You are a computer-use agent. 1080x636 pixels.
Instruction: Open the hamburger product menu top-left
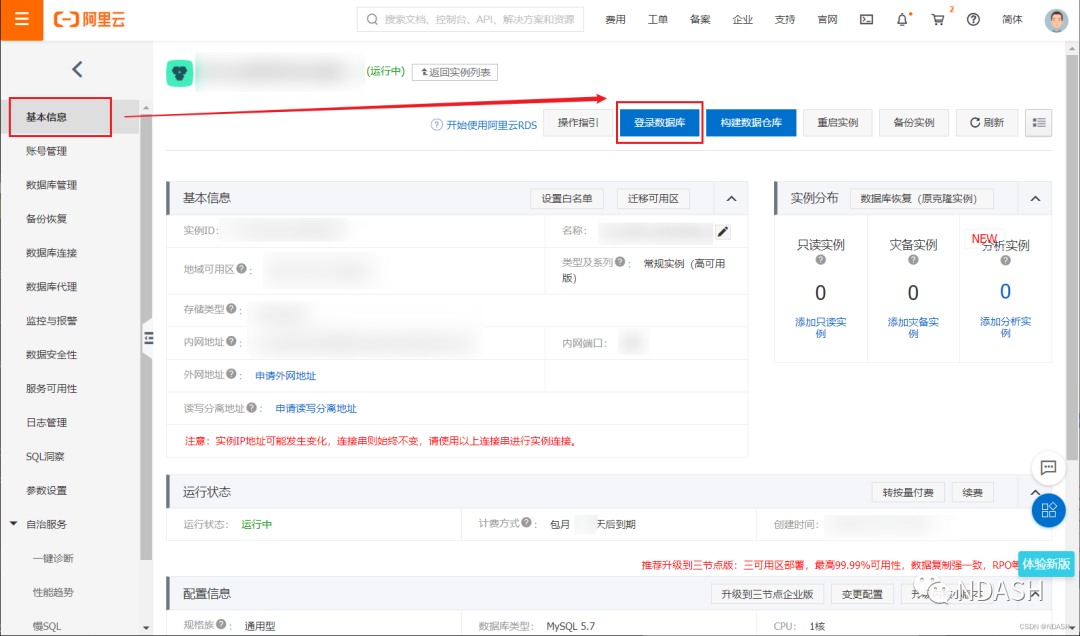22,19
